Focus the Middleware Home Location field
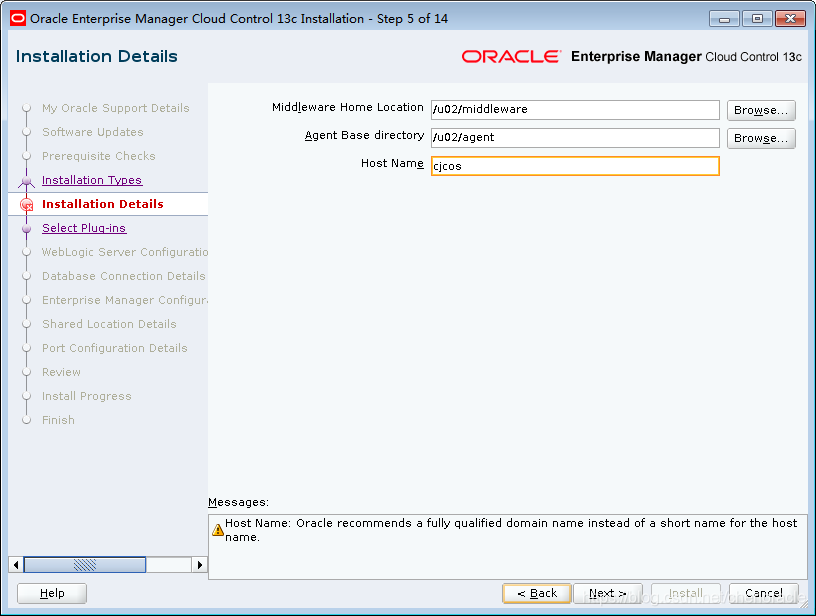 (x=575, y=110)
